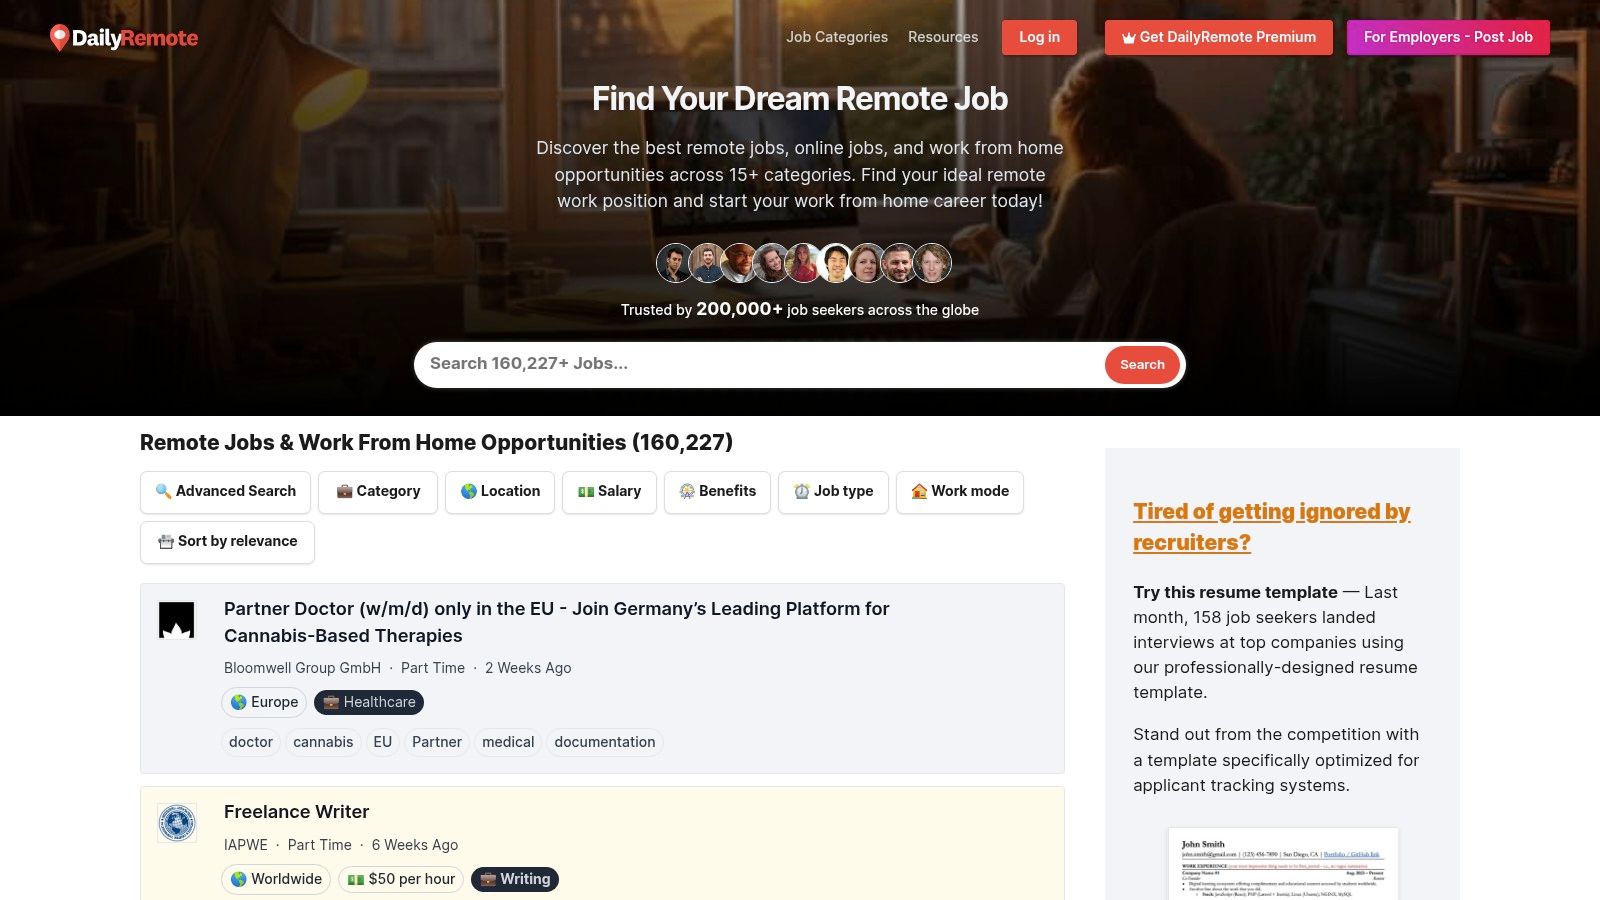
Task: Expand the Sort by relevance menu
Action: point(227,541)
